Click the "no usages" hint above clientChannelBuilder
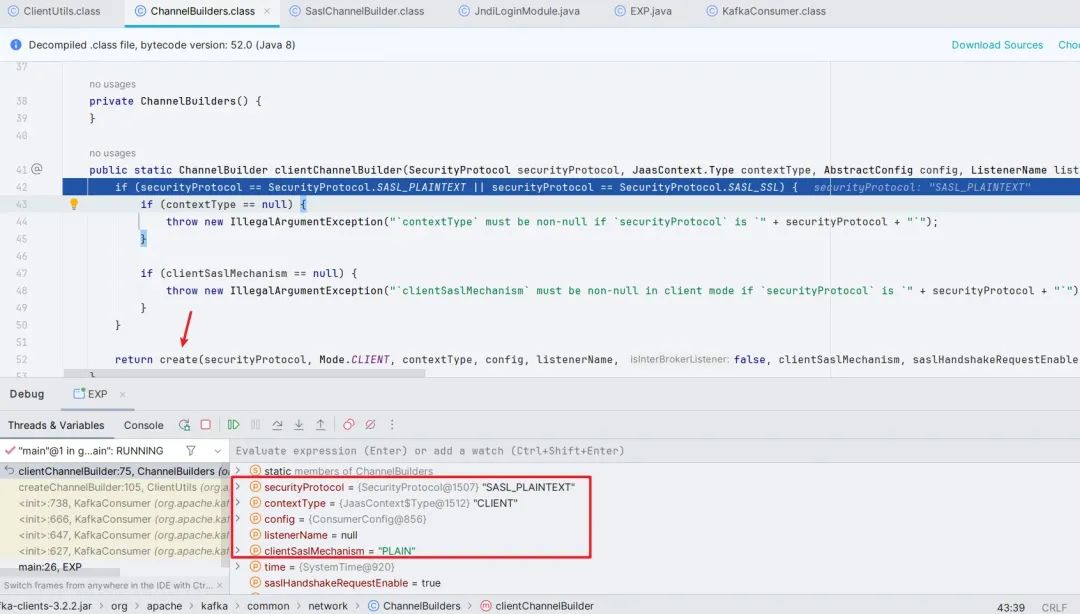The image size is (1080, 614). (112, 153)
